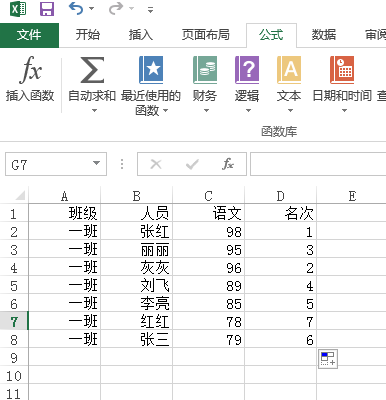
Task: Select cell with name 刘飞
Action: pyautogui.click(x=137, y=285)
